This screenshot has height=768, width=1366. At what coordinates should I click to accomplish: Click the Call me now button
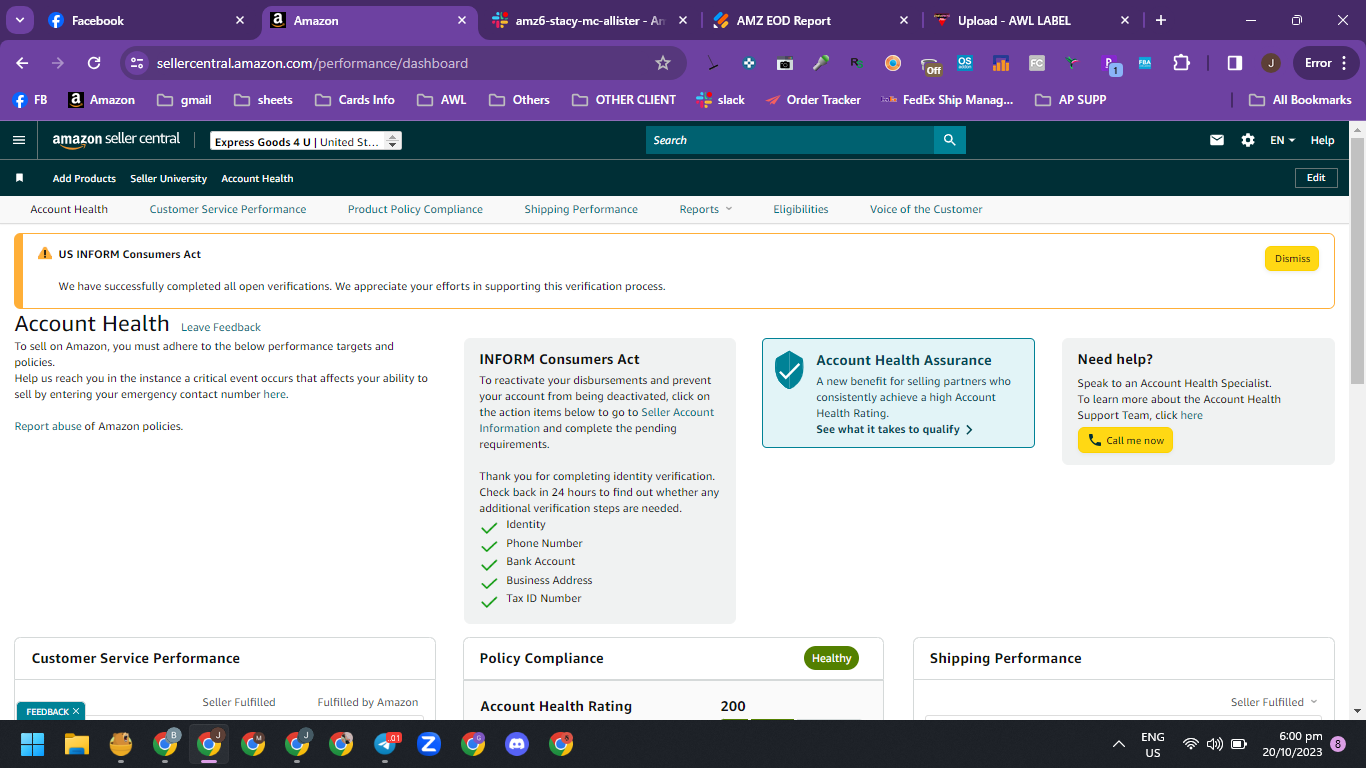click(x=1125, y=440)
